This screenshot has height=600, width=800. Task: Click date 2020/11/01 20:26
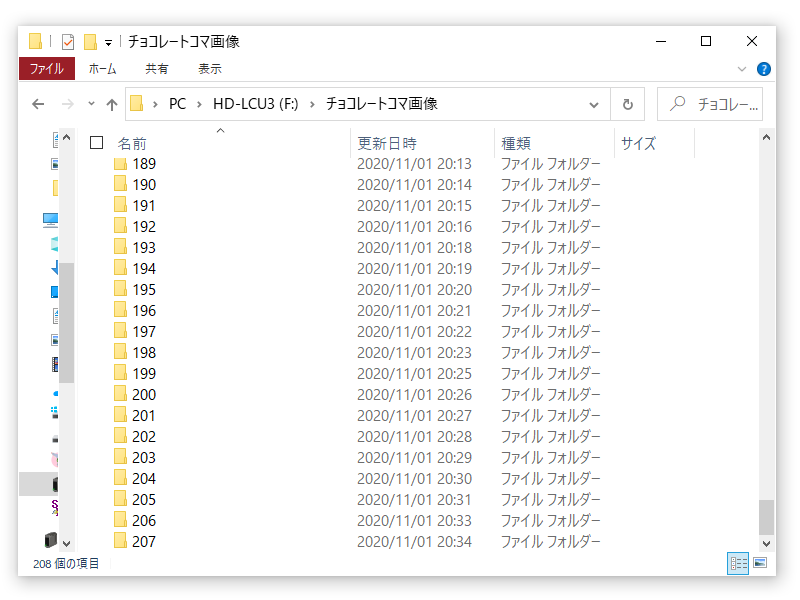tap(414, 394)
